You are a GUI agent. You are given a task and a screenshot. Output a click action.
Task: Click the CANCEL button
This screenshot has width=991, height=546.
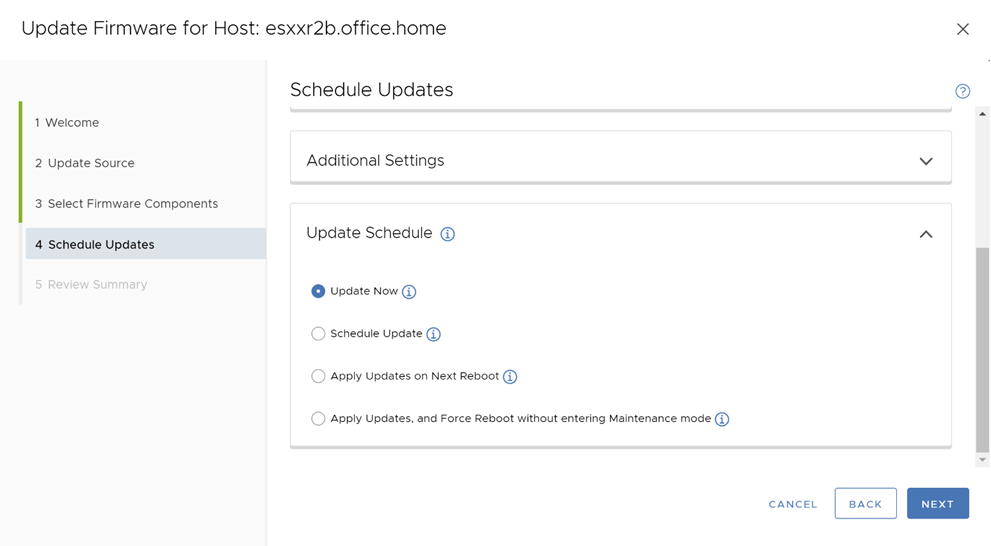coord(793,504)
